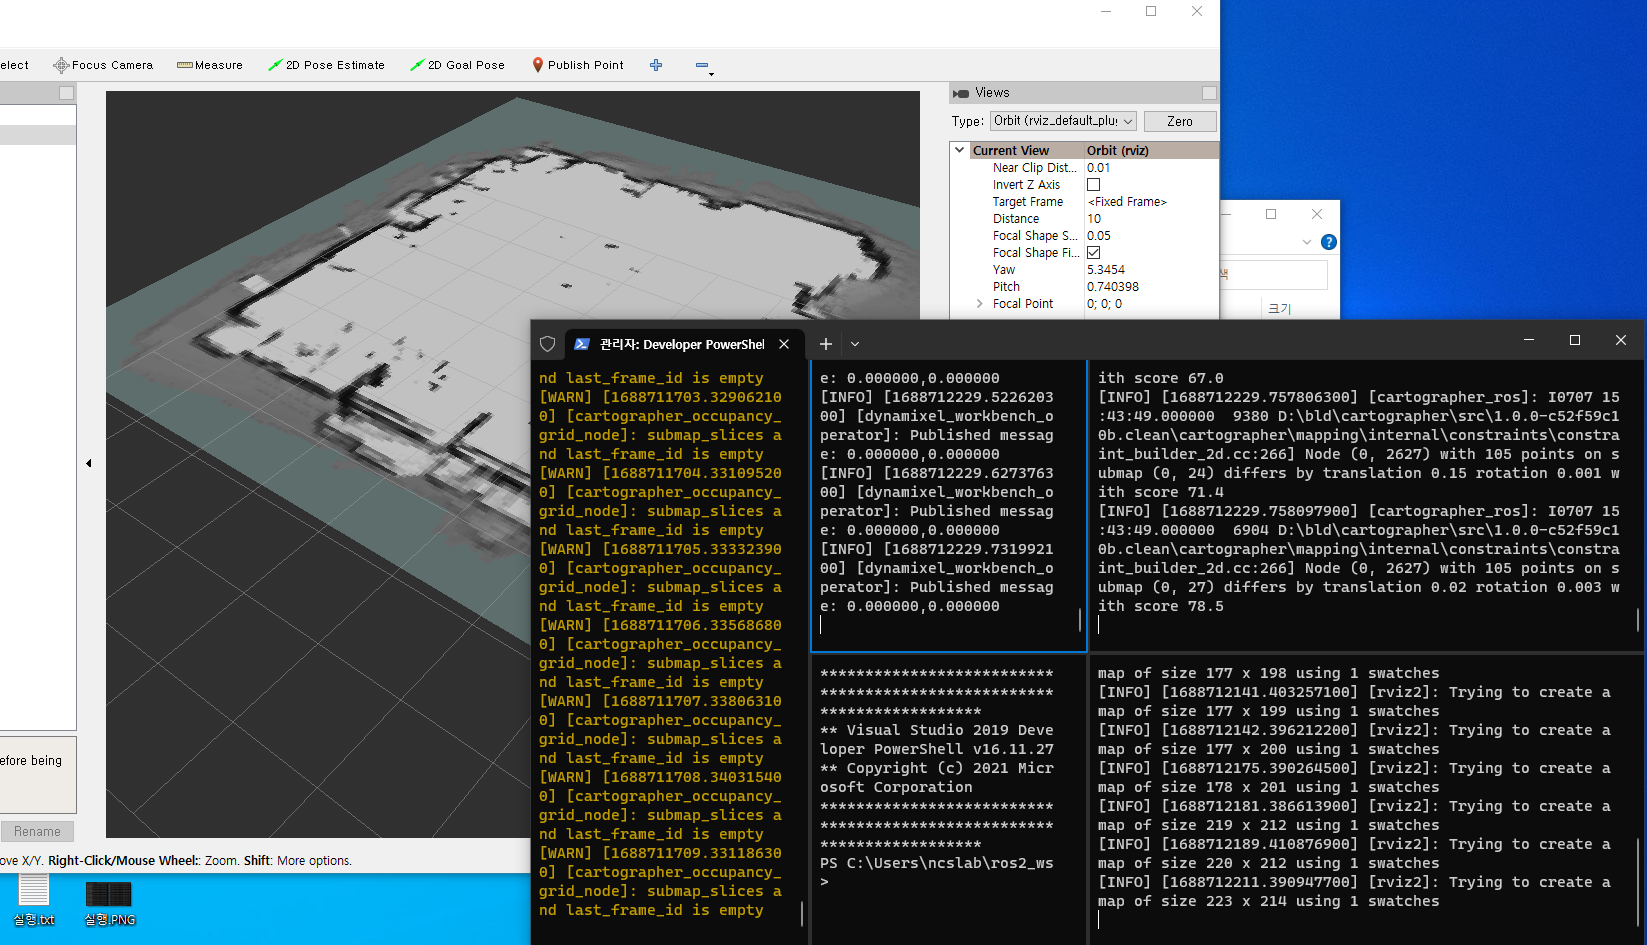Select the Focus Camera tool
The width and height of the screenshot is (1647, 945).
(103, 65)
